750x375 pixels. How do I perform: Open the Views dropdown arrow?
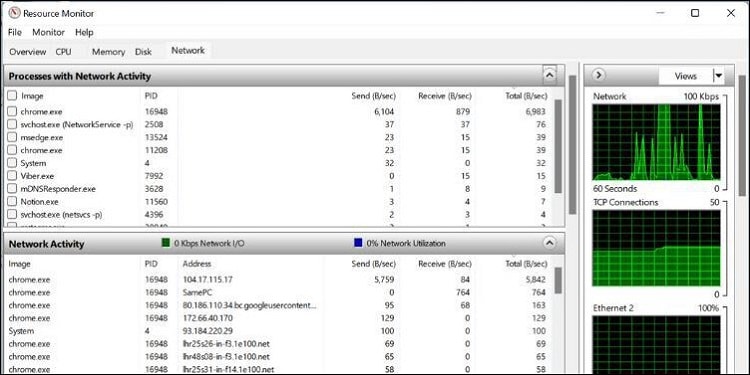pos(718,76)
